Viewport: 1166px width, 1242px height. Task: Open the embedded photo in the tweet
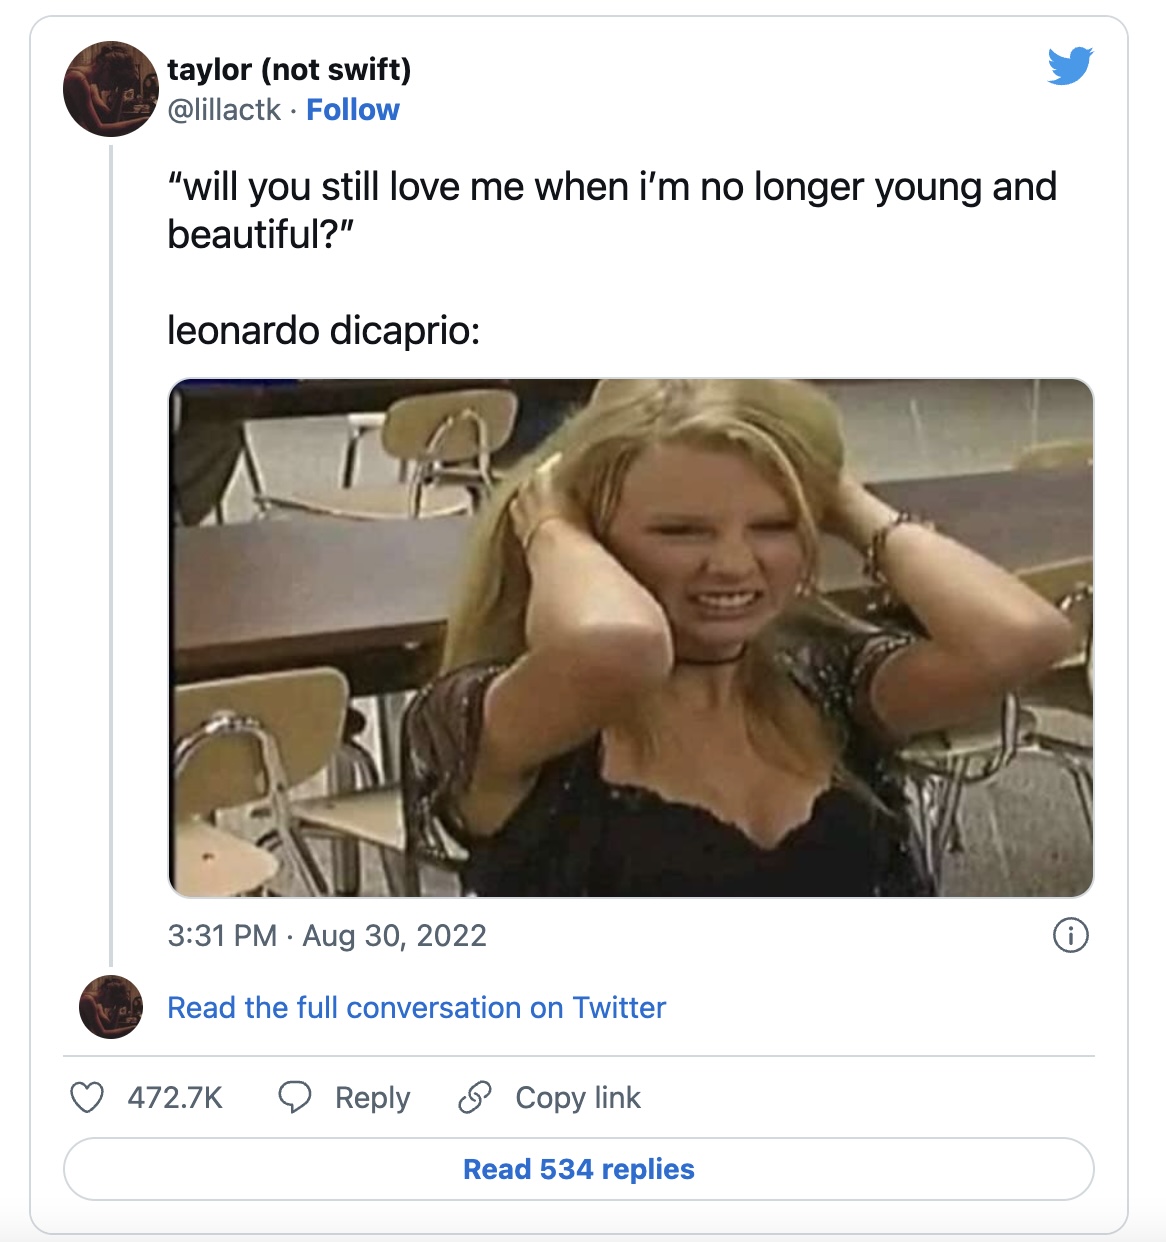click(631, 638)
